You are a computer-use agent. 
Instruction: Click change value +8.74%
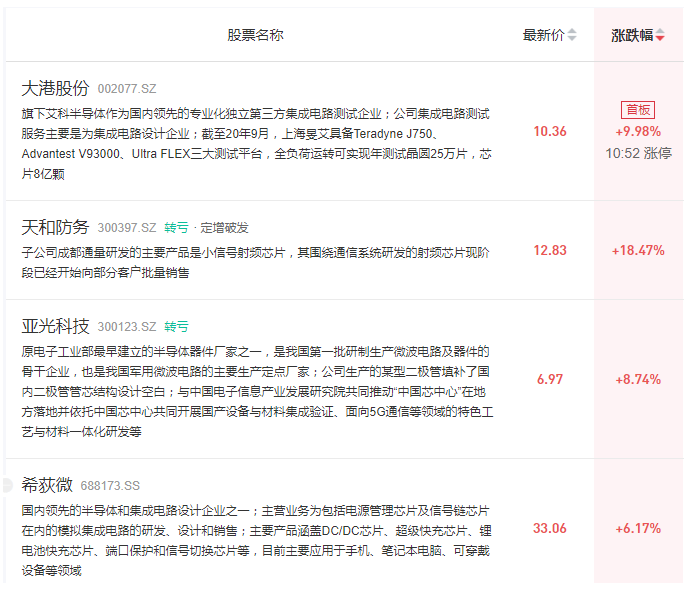tap(638, 380)
